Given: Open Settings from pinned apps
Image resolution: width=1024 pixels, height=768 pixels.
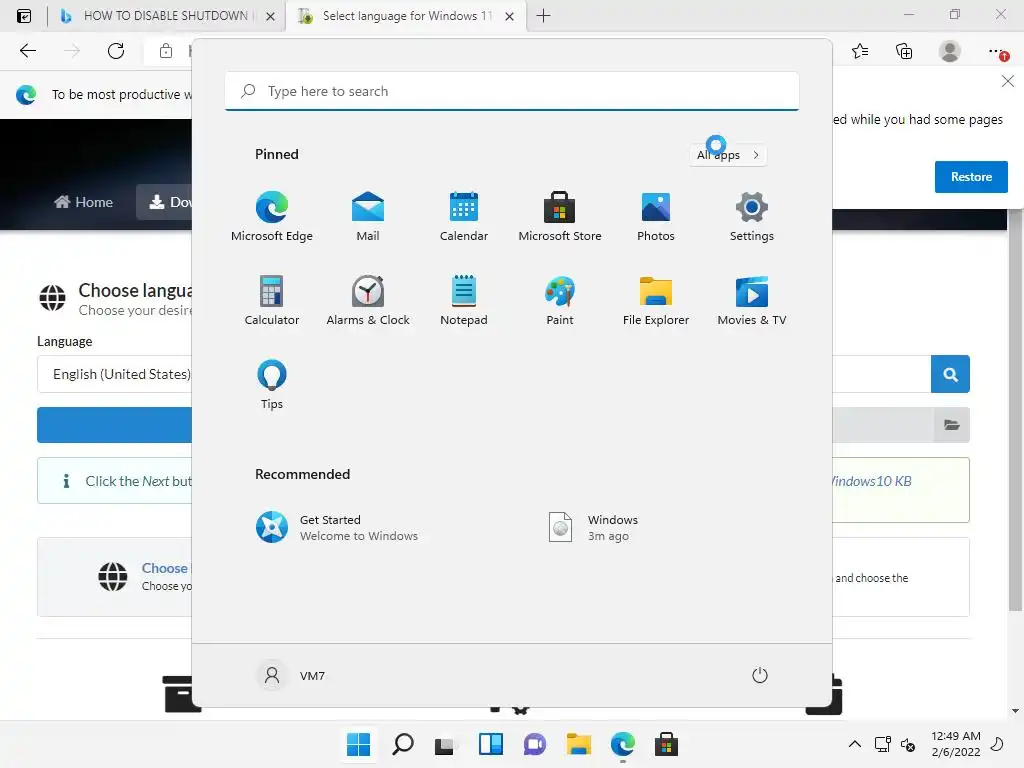Looking at the screenshot, I should pyautogui.click(x=752, y=216).
